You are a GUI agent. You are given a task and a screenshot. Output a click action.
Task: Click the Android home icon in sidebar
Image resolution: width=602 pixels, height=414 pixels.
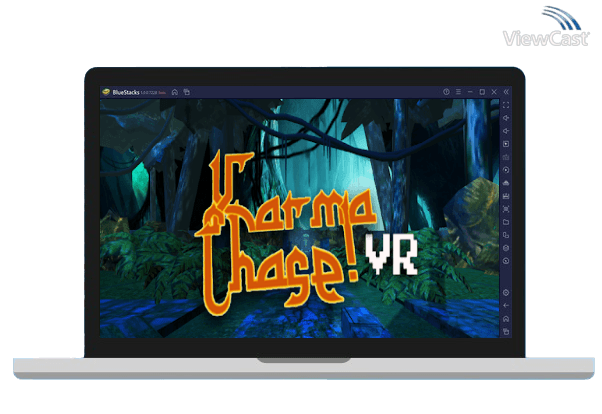pos(506,319)
